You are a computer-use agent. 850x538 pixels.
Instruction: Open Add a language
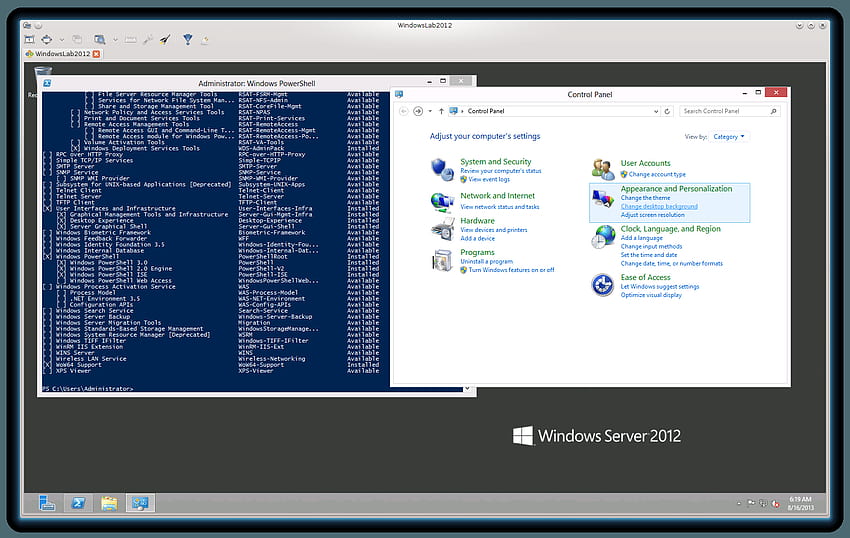point(642,238)
